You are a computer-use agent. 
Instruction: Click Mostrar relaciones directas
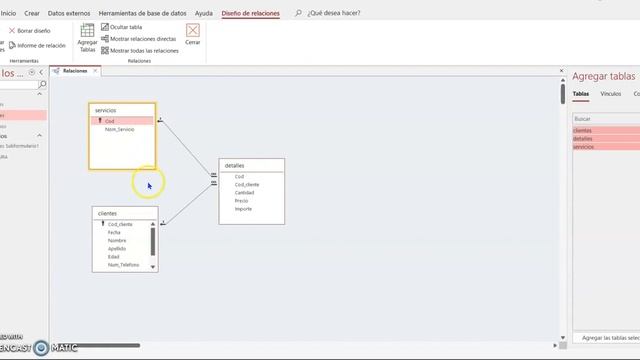(139, 39)
